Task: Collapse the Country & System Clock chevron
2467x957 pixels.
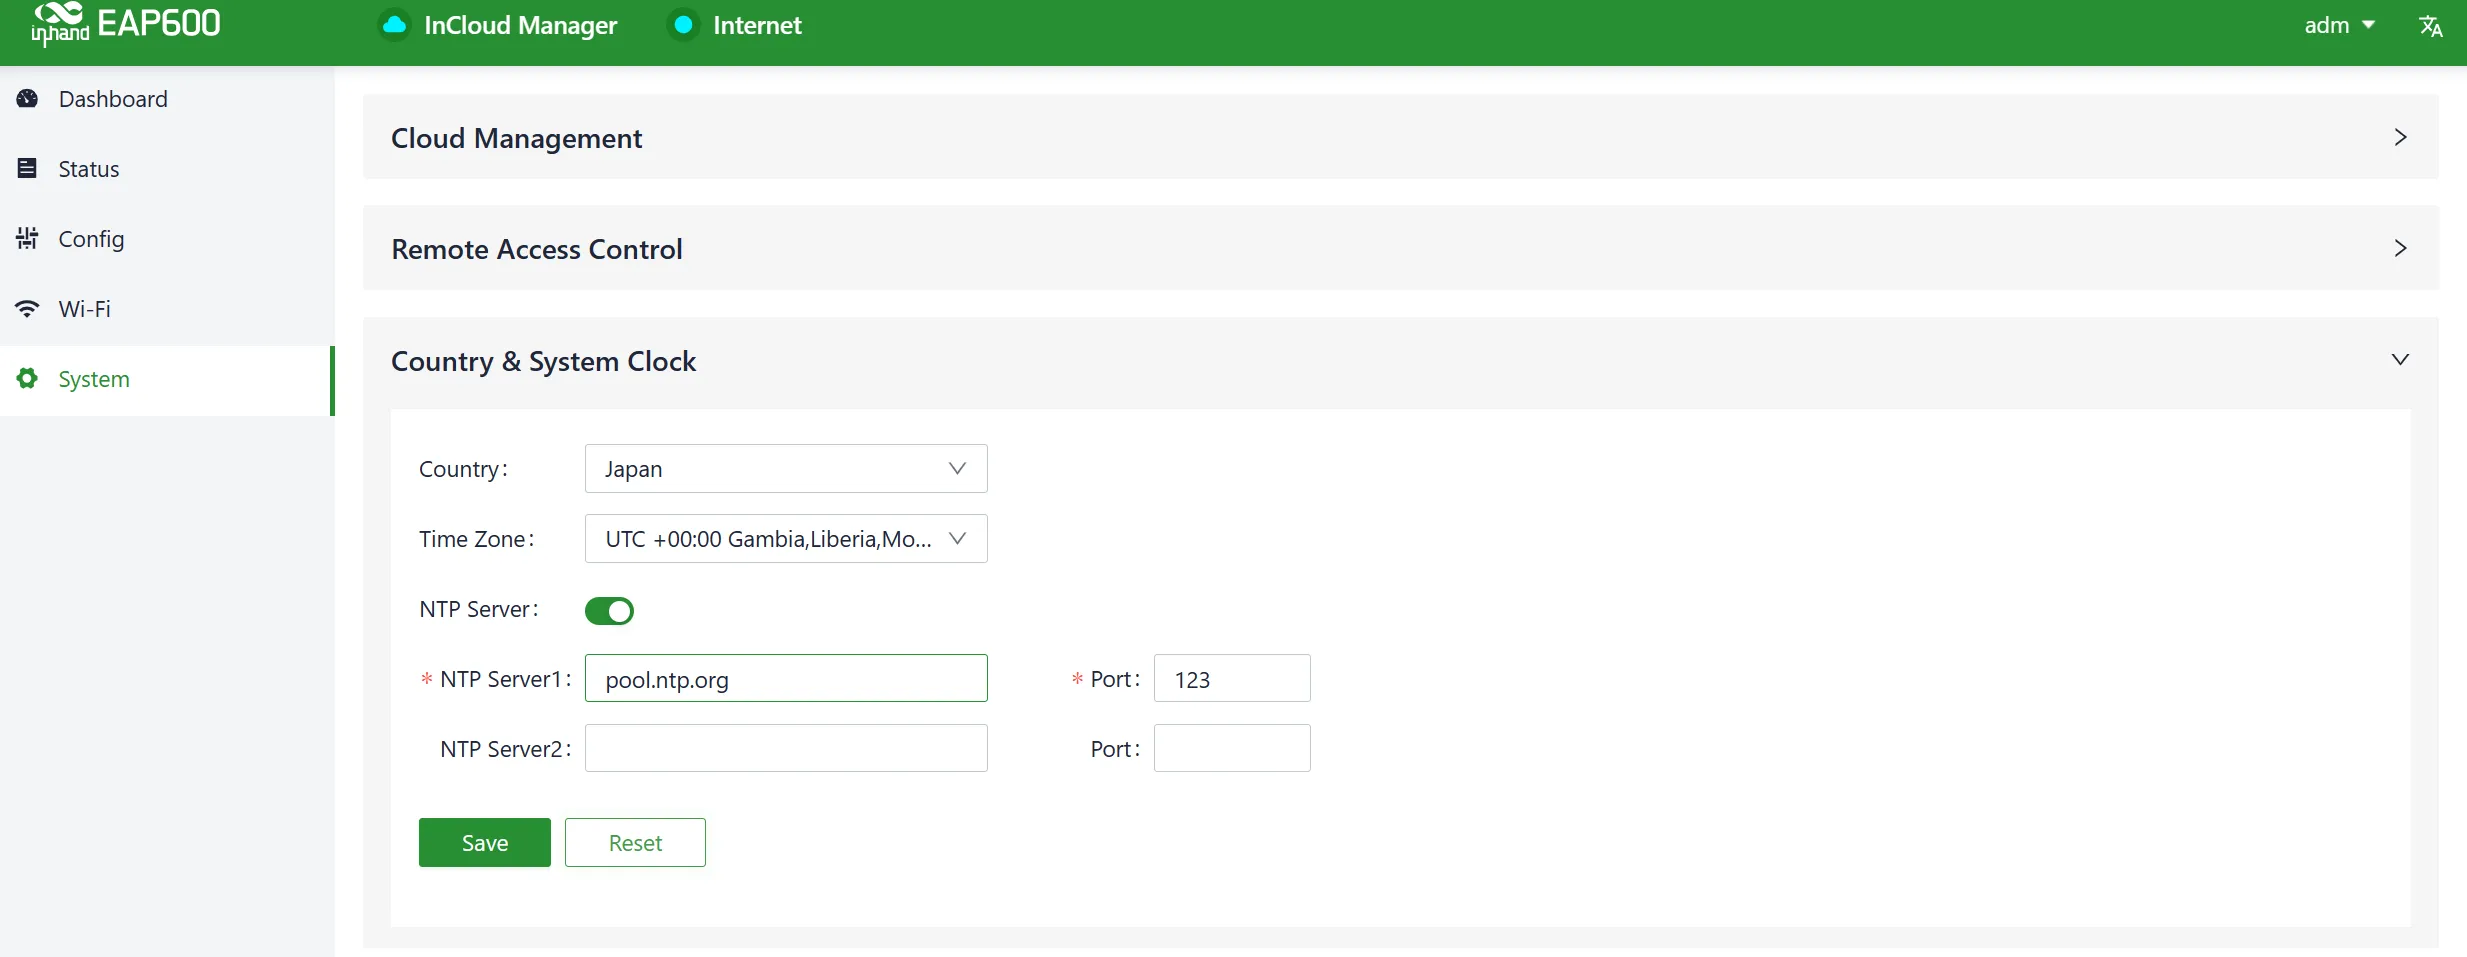Action: pos(2400,360)
